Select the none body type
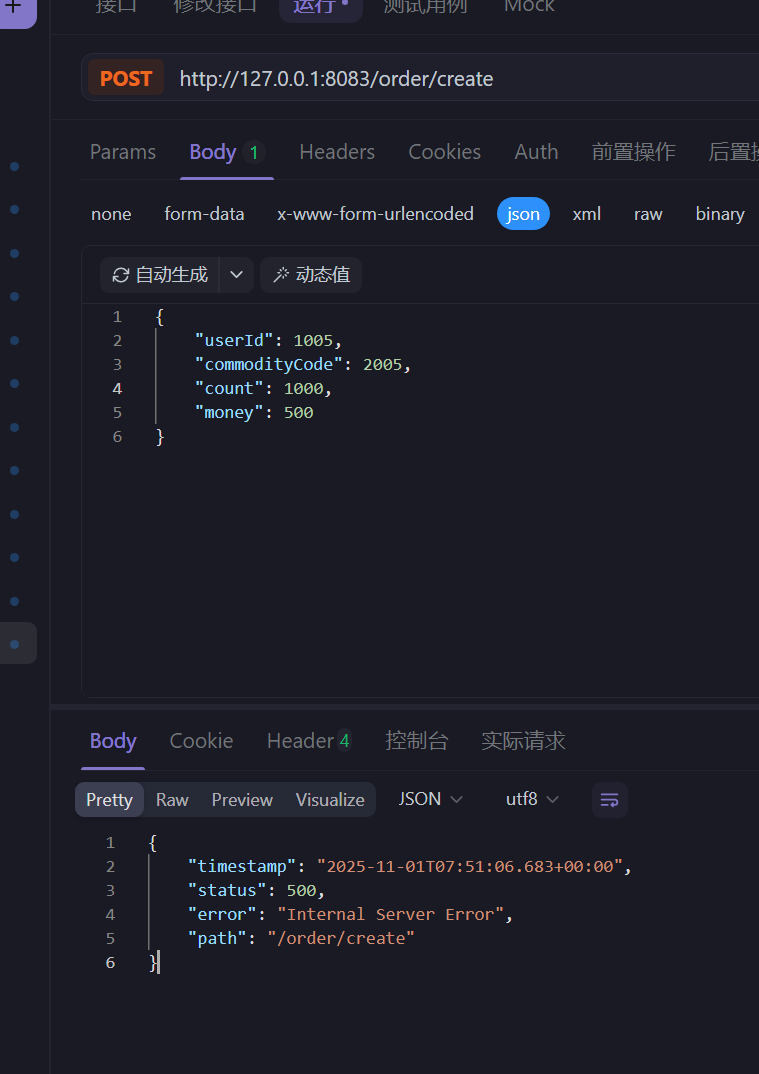 pyautogui.click(x=111, y=214)
